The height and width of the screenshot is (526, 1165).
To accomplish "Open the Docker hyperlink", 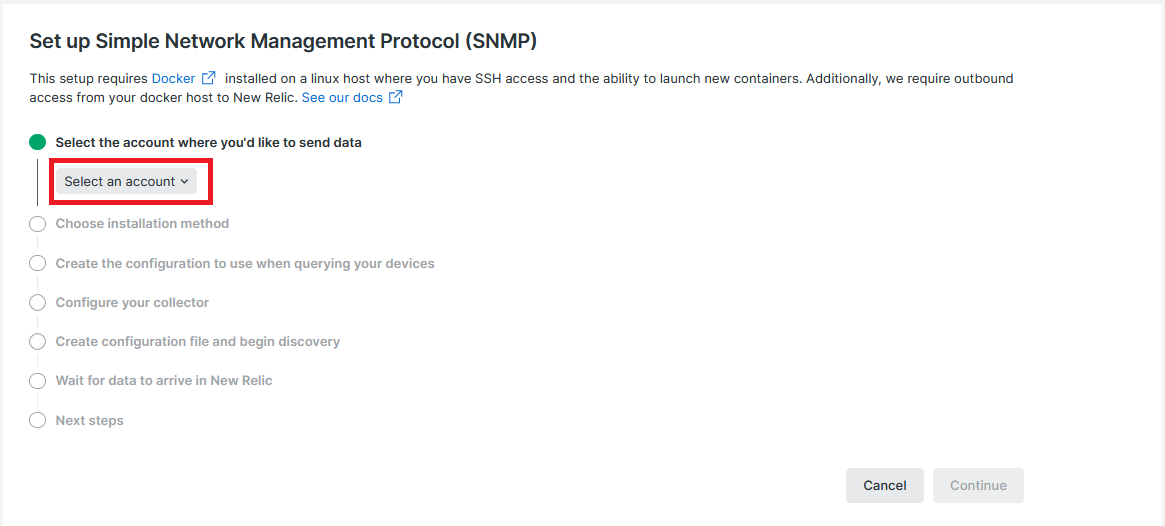I will 173,78.
